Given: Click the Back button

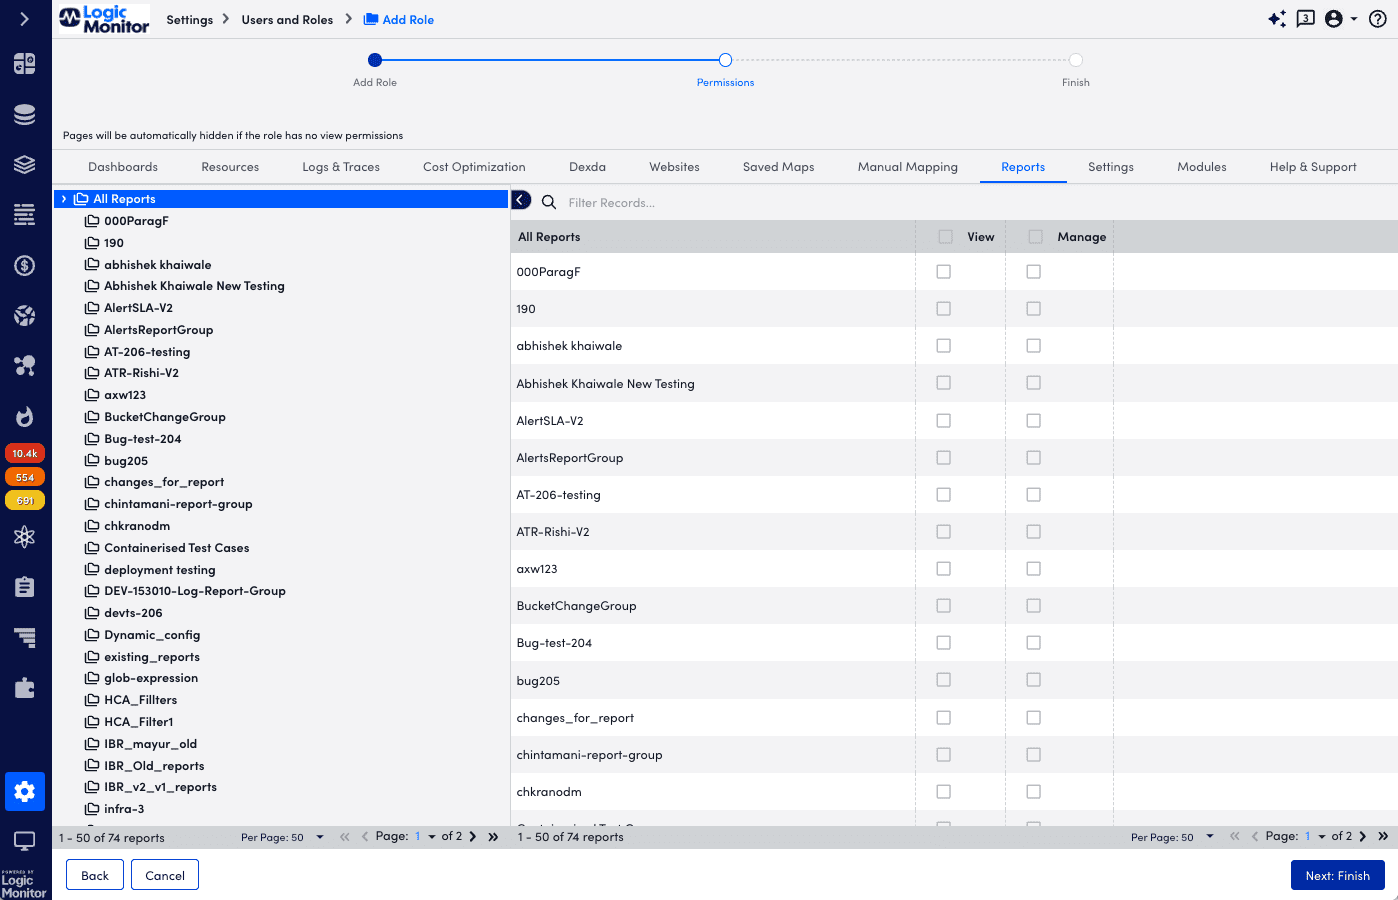Looking at the screenshot, I should click(x=94, y=874).
